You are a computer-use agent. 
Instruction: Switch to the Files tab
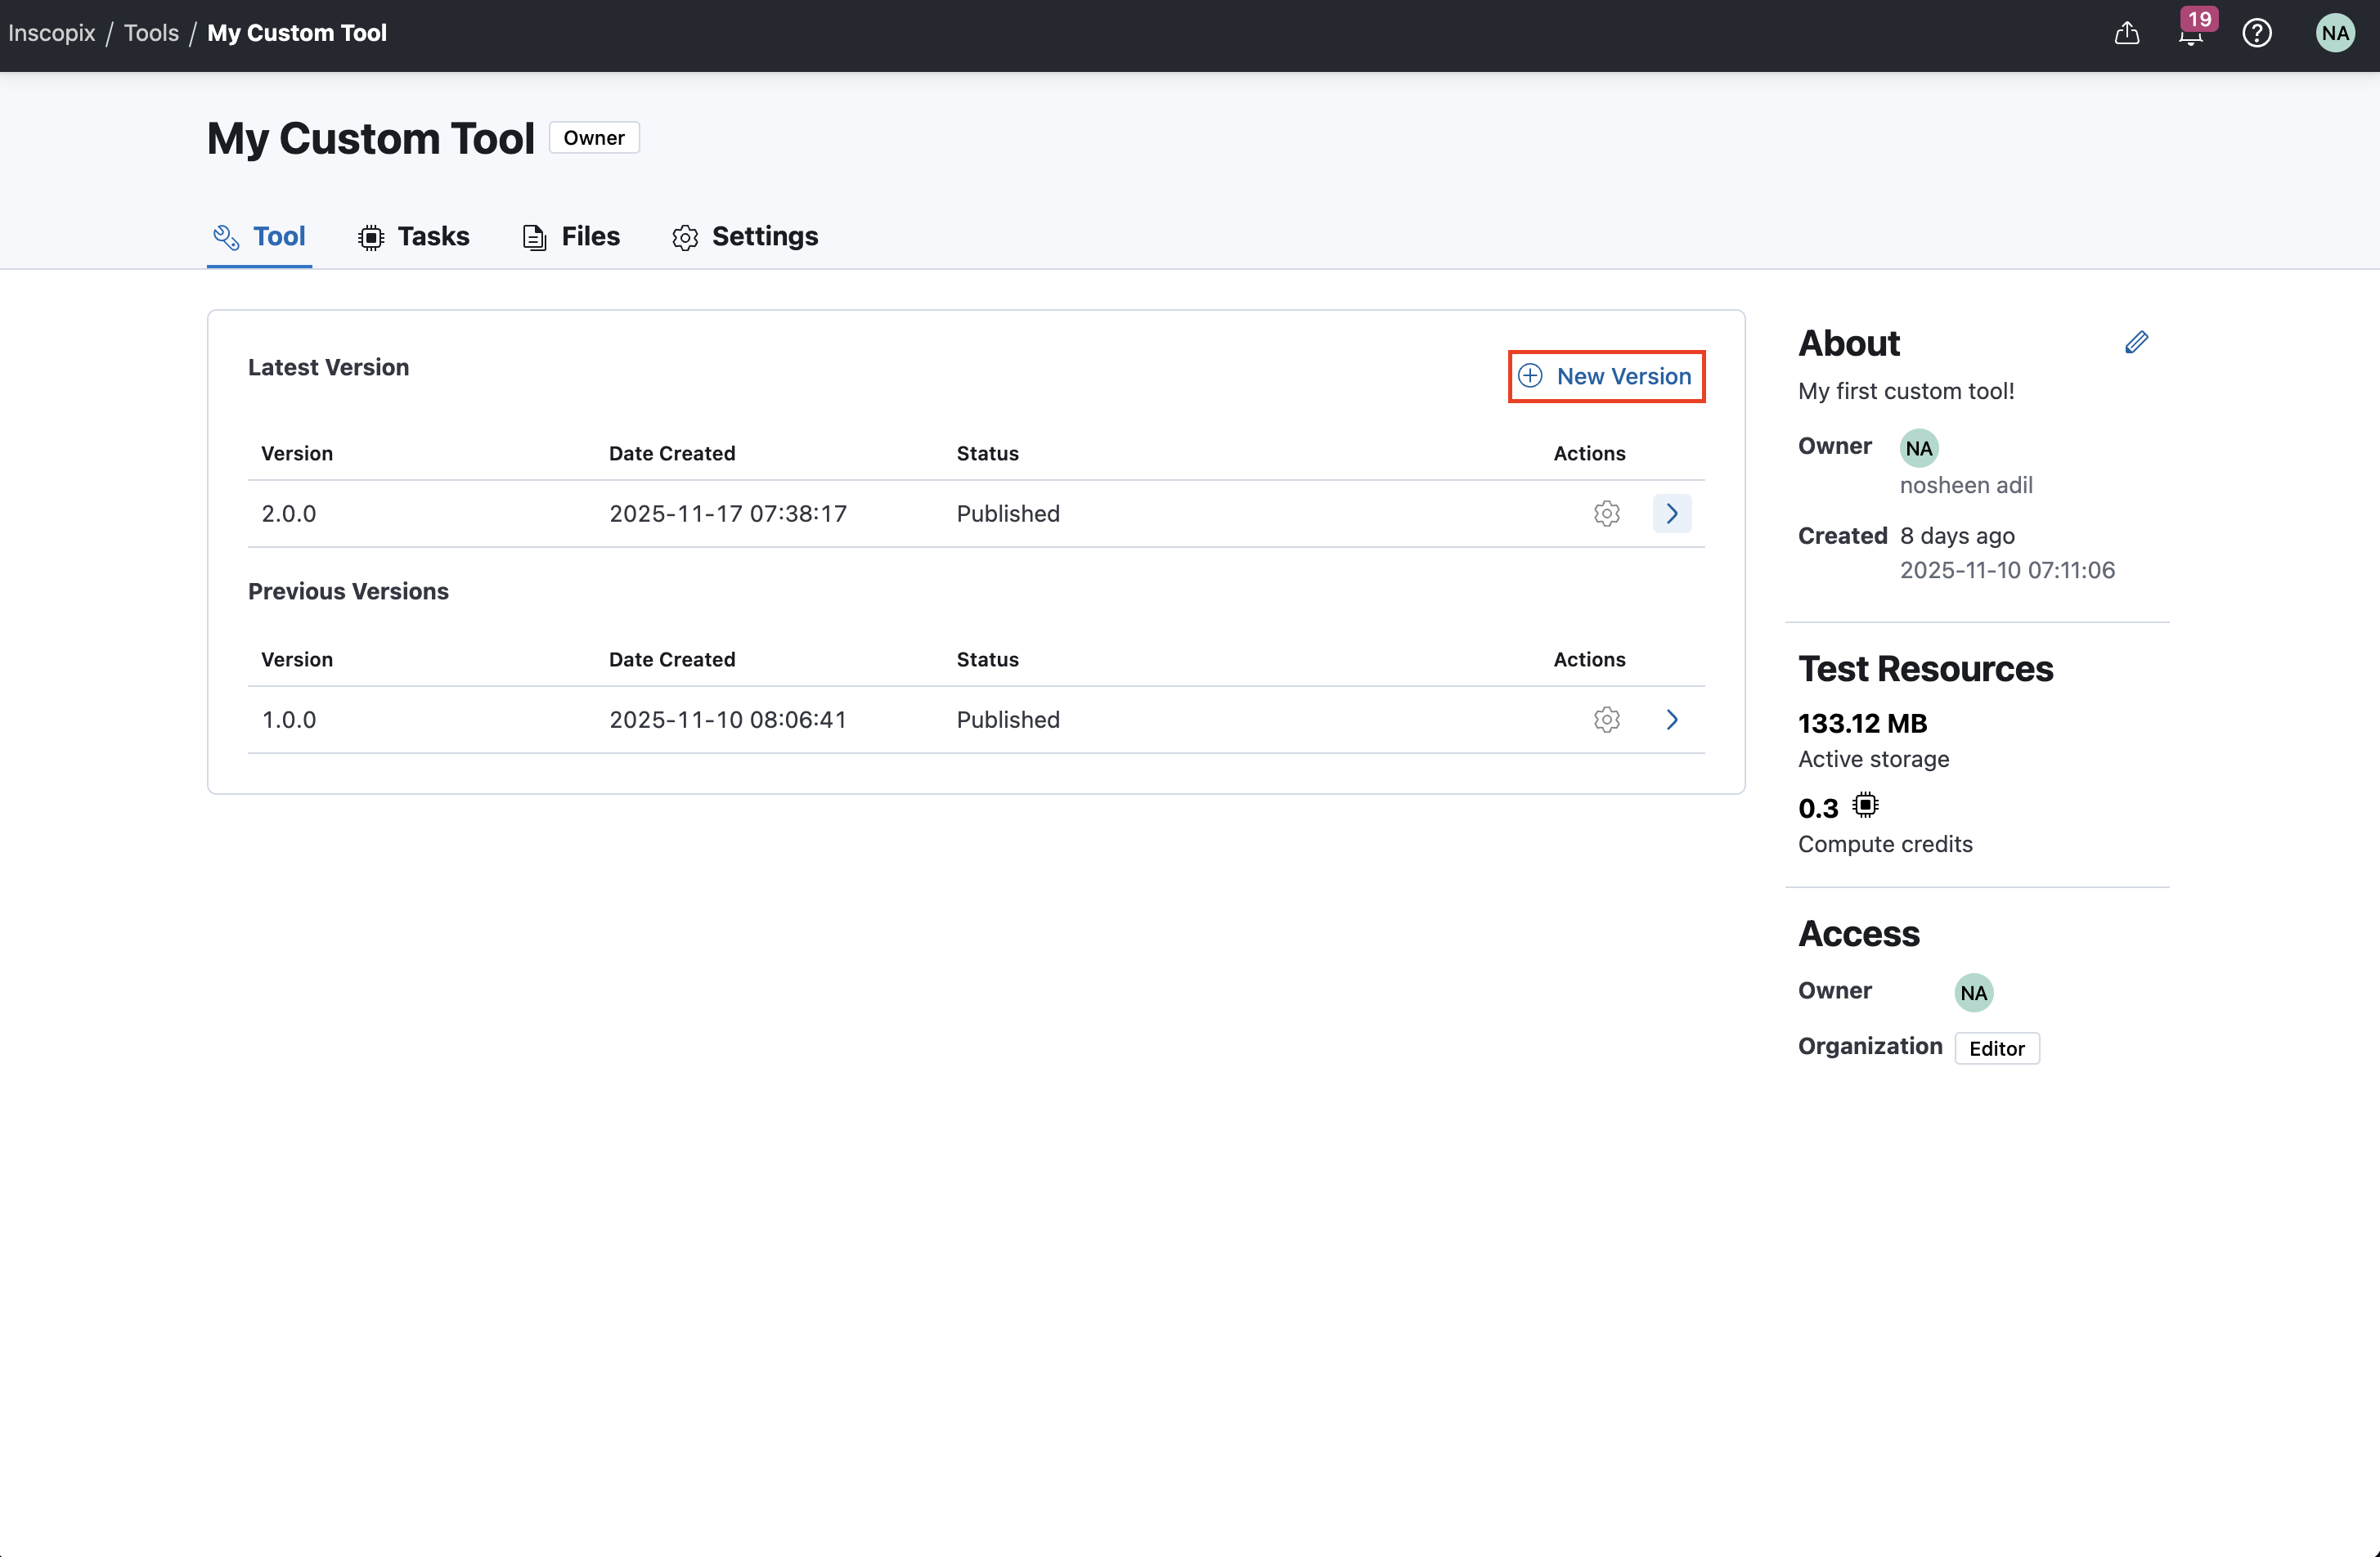(571, 236)
